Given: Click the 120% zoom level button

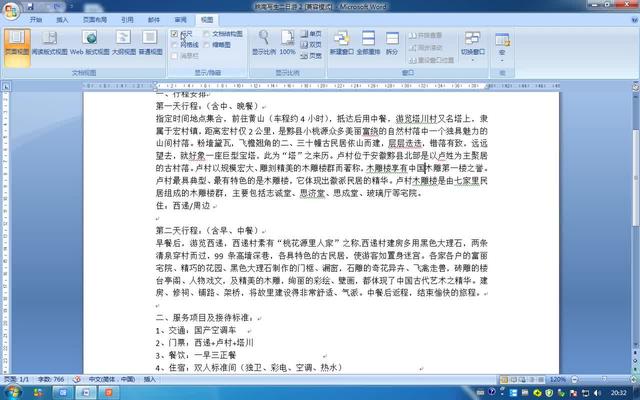Looking at the screenshot, I should coord(557,380).
